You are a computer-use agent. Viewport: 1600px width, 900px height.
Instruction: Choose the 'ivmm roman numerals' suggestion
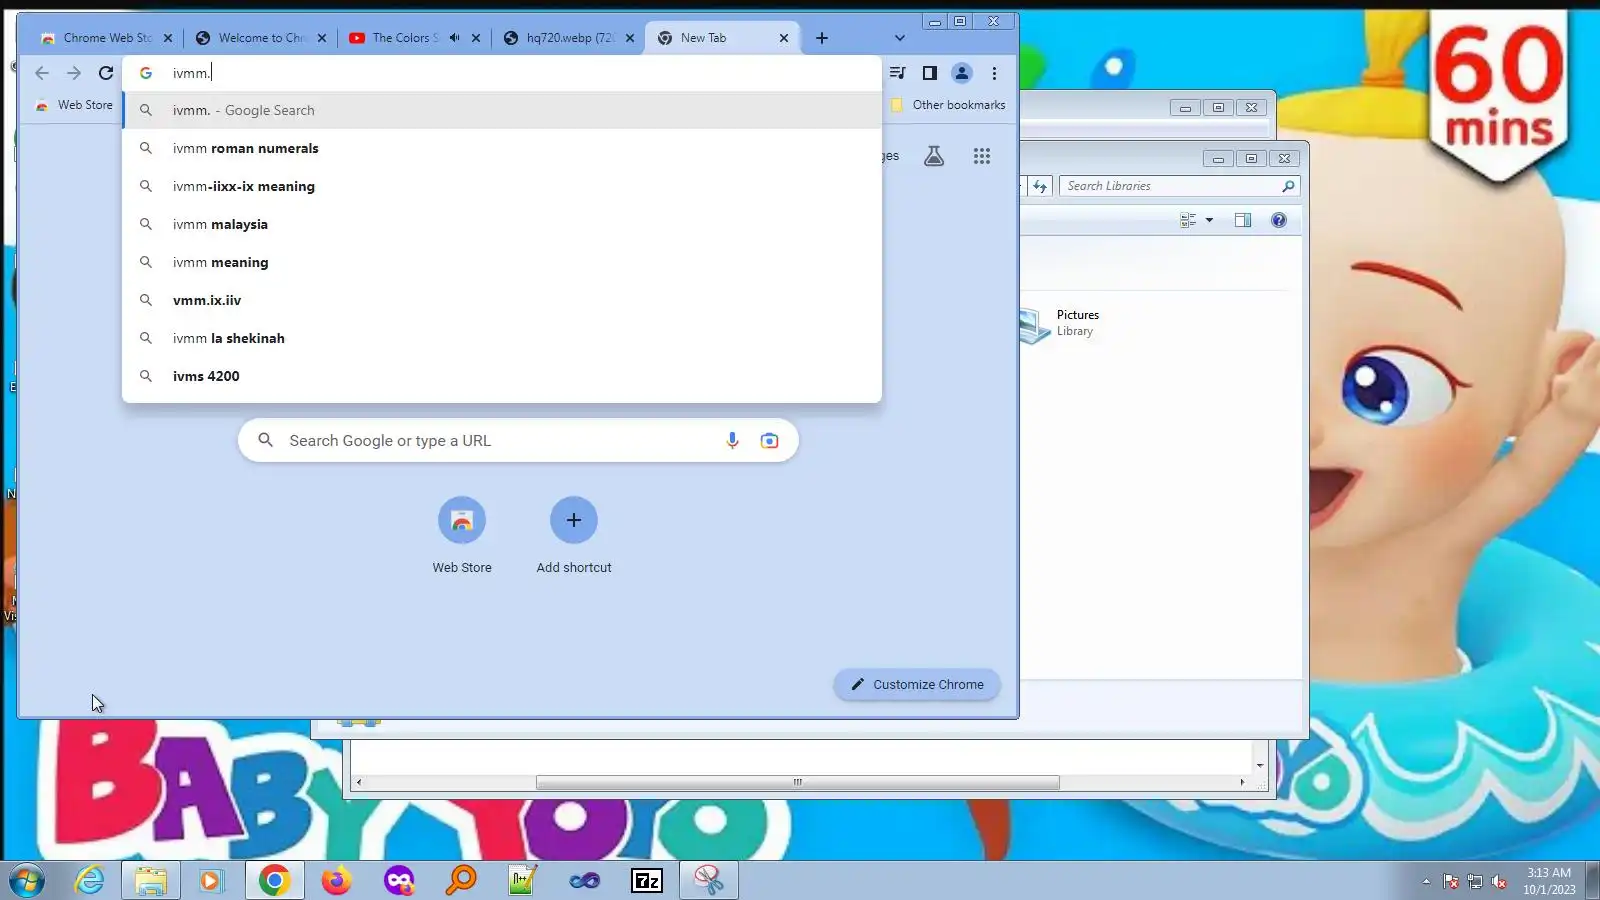pos(502,148)
